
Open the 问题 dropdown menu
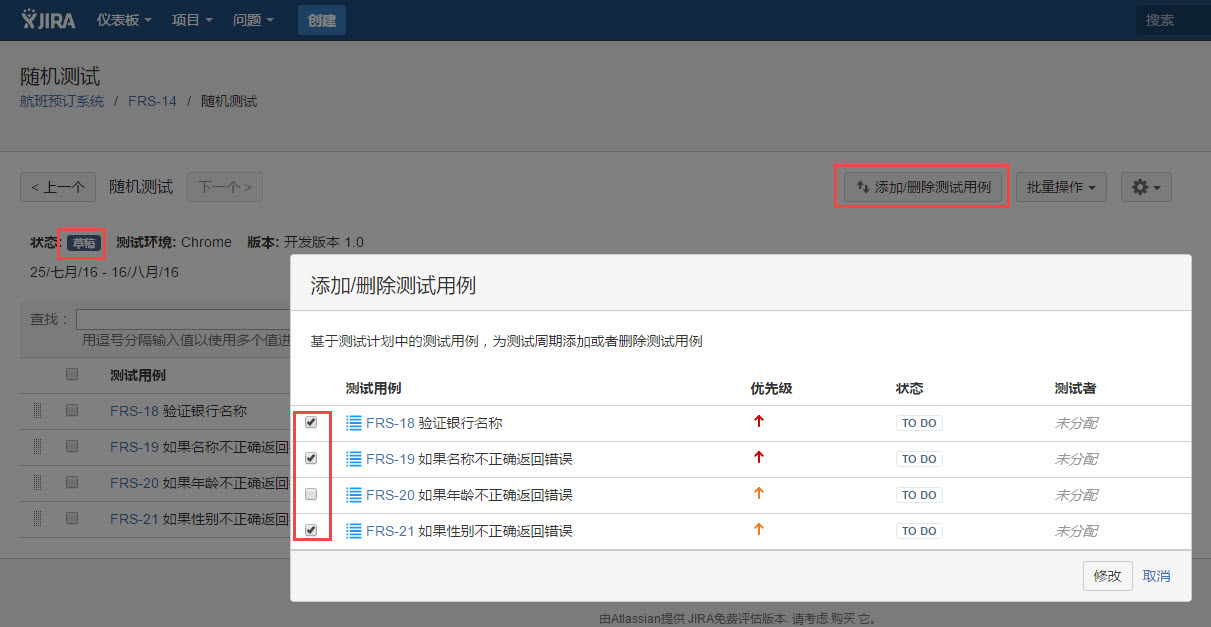[253, 20]
